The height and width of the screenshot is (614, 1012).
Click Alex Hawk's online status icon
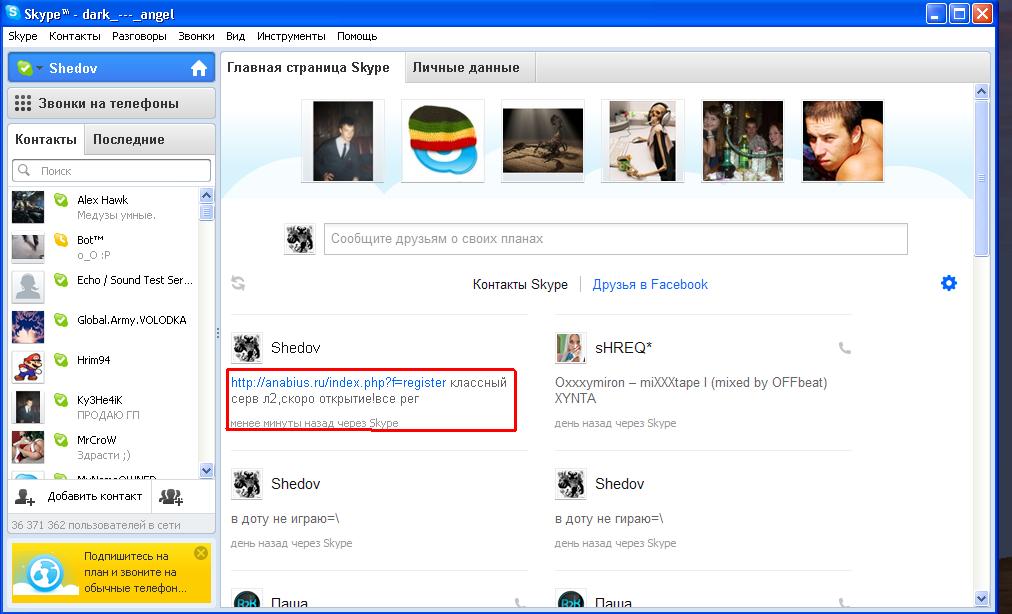click(x=61, y=200)
